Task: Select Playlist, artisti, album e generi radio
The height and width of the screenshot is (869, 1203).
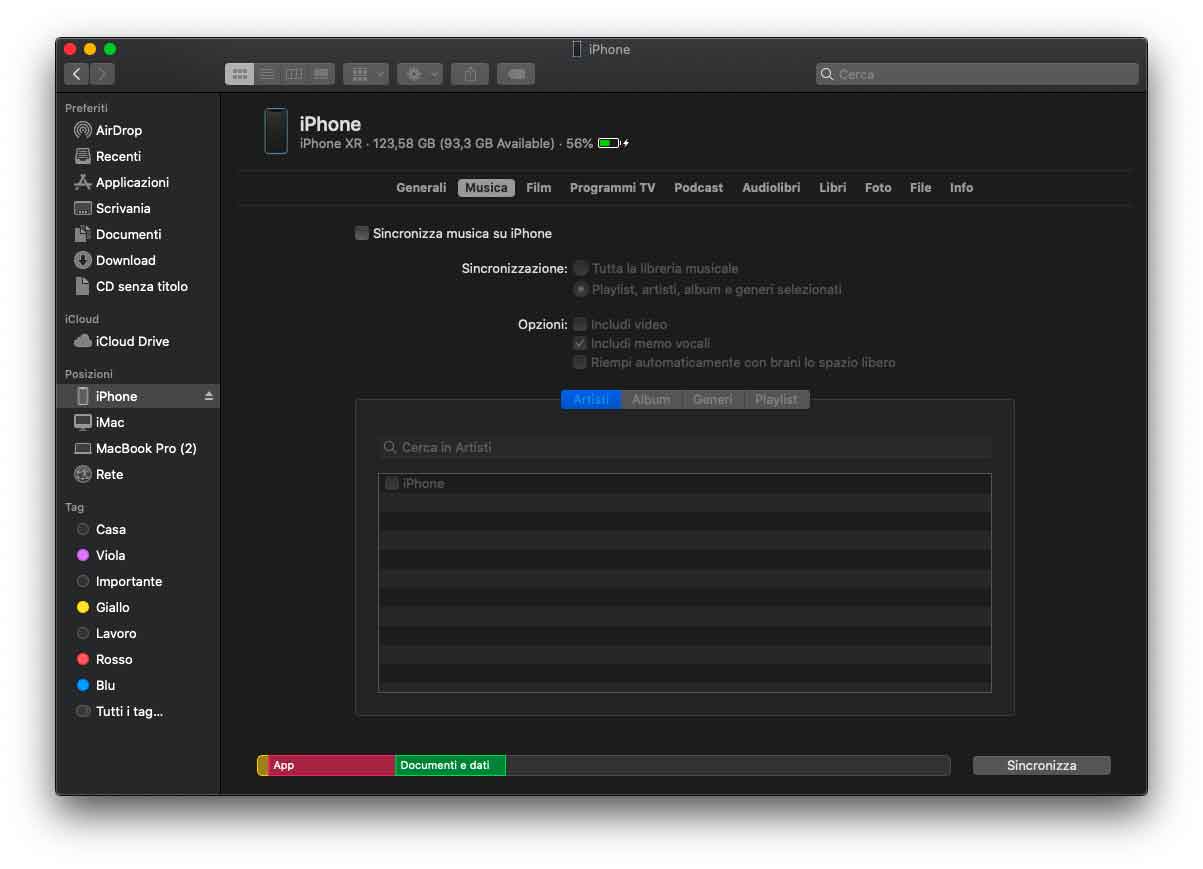Action: 581,289
